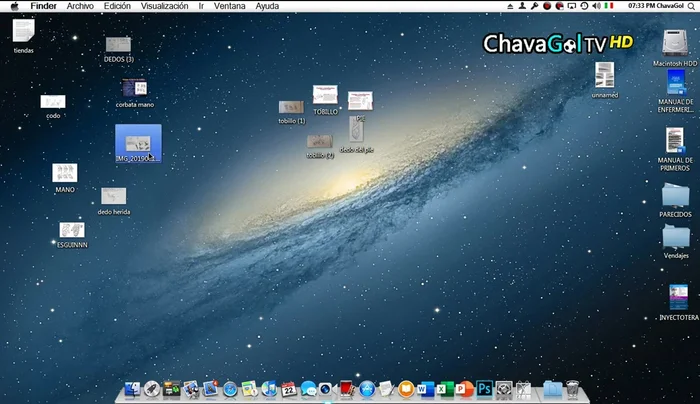Open the Apple menu
The image size is (700, 404).
click(15, 6)
